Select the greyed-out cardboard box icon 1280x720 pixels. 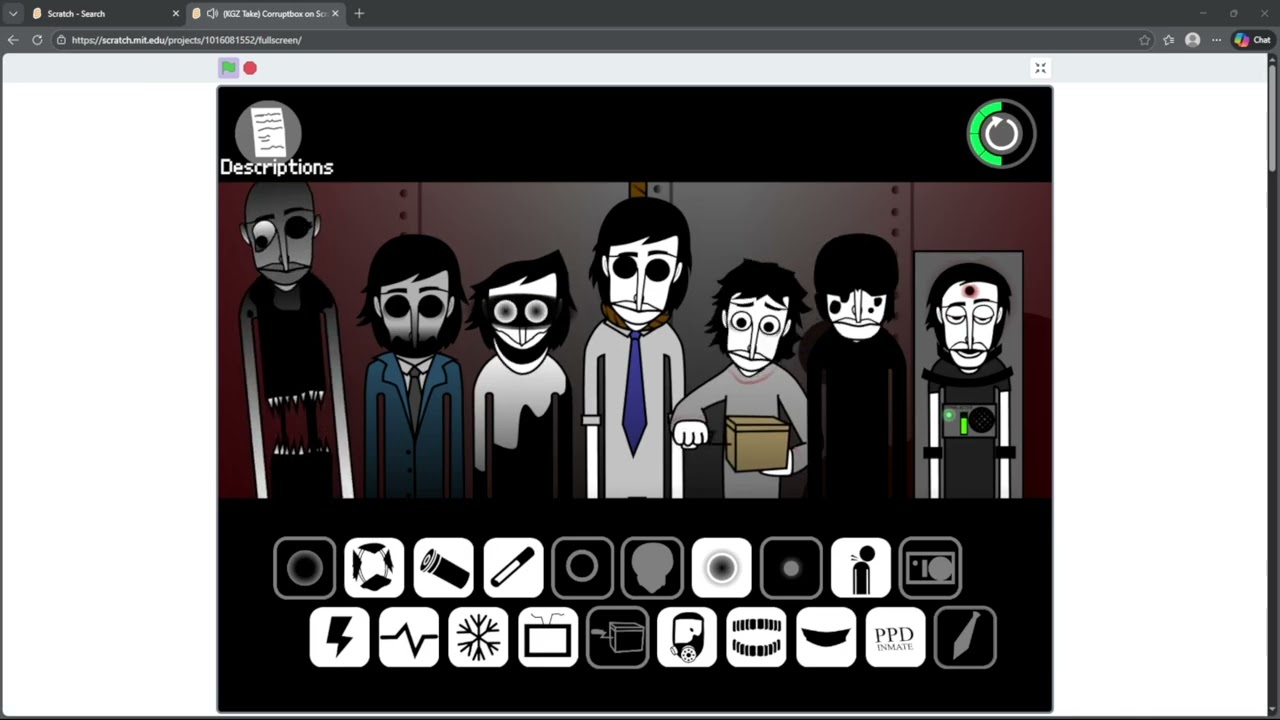[618, 637]
